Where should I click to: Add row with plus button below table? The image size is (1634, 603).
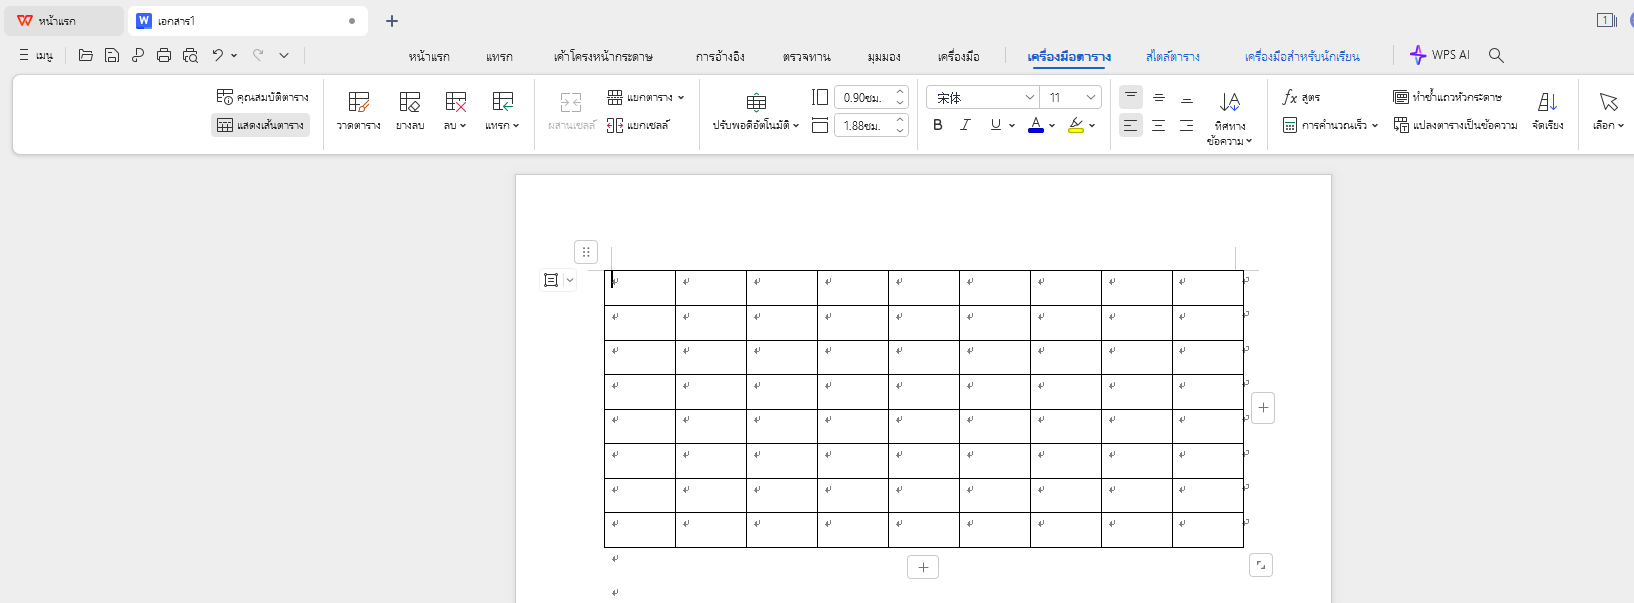[x=922, y=567]
